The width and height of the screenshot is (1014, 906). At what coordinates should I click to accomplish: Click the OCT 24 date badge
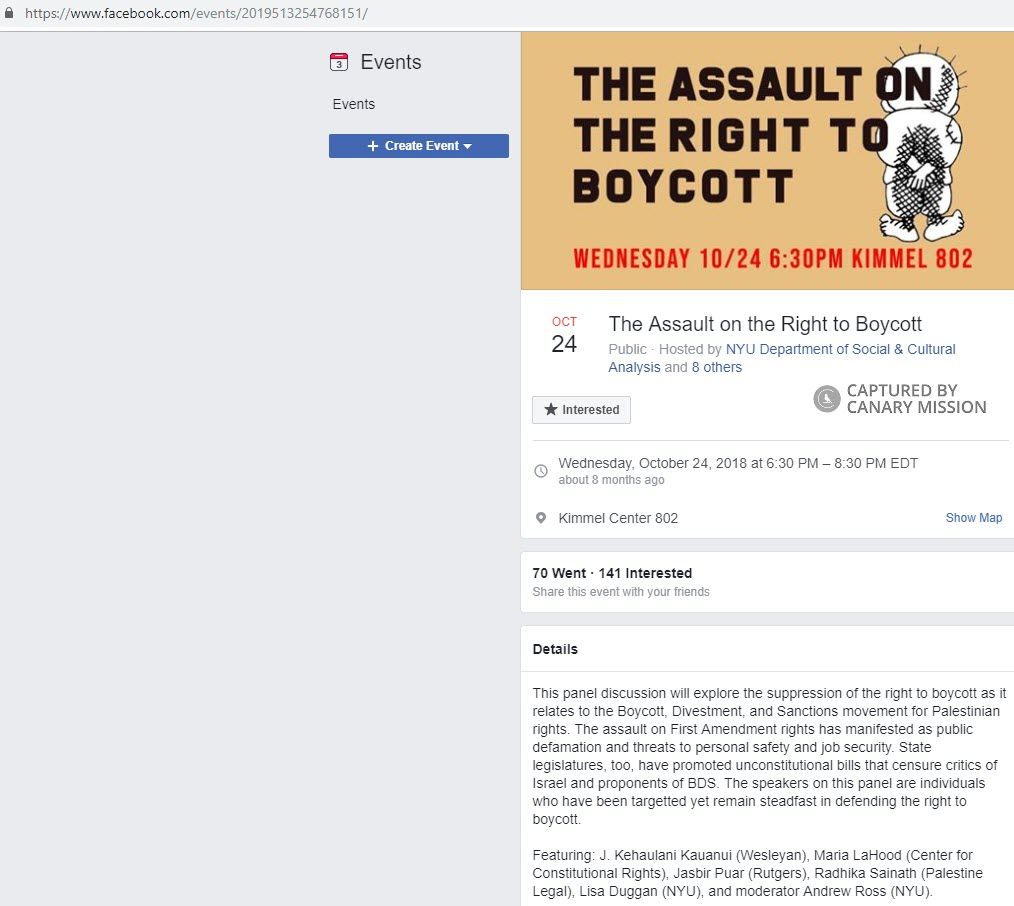[x=564, y=334]
